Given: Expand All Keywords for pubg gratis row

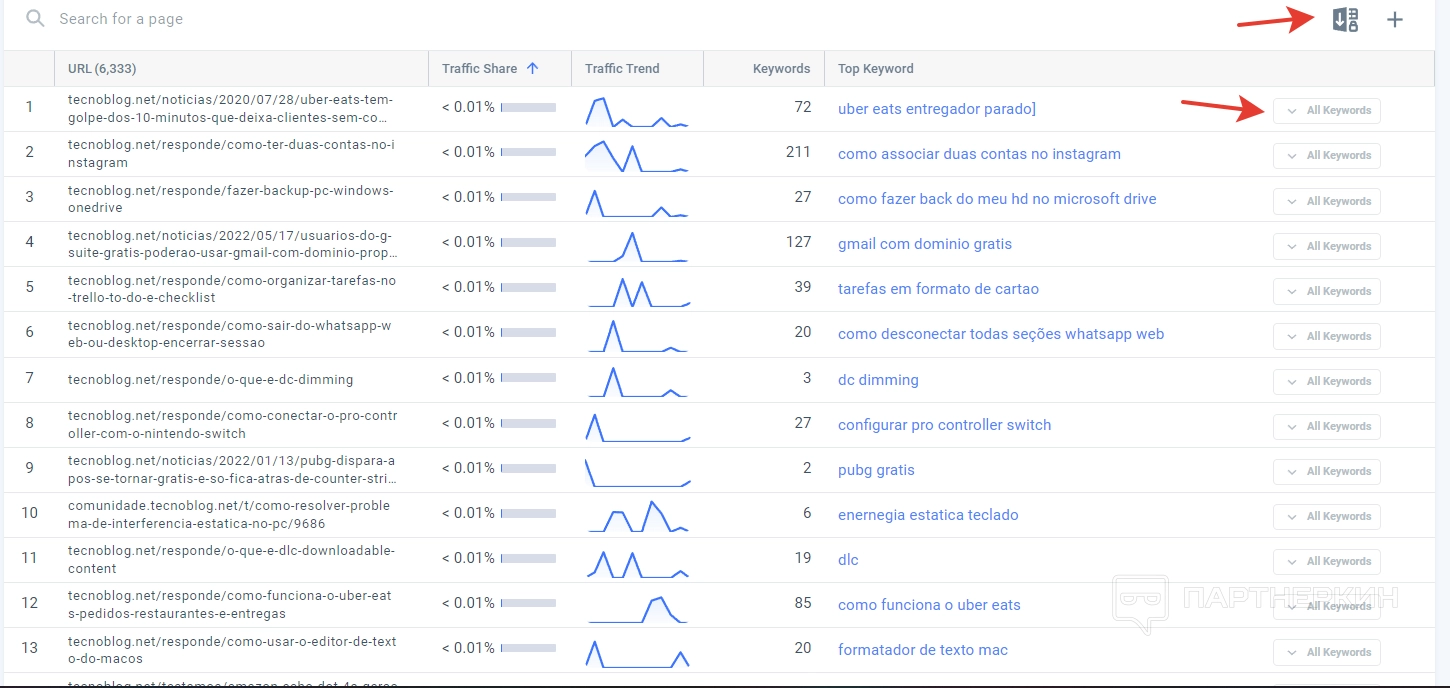Looking at the screenshot, I should [1327, 471].
